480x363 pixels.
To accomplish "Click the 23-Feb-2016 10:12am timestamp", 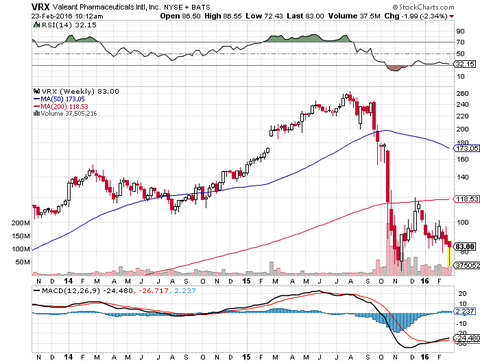I will point(68,16).
